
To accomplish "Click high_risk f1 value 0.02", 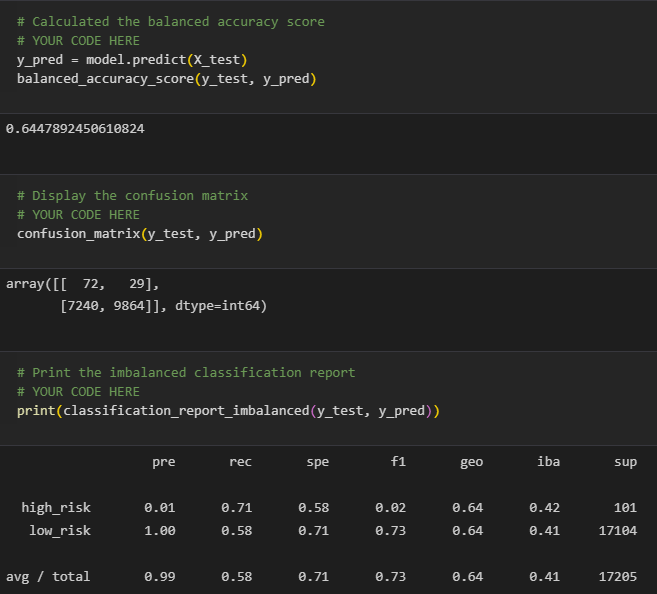I will (x=391, y=508).
